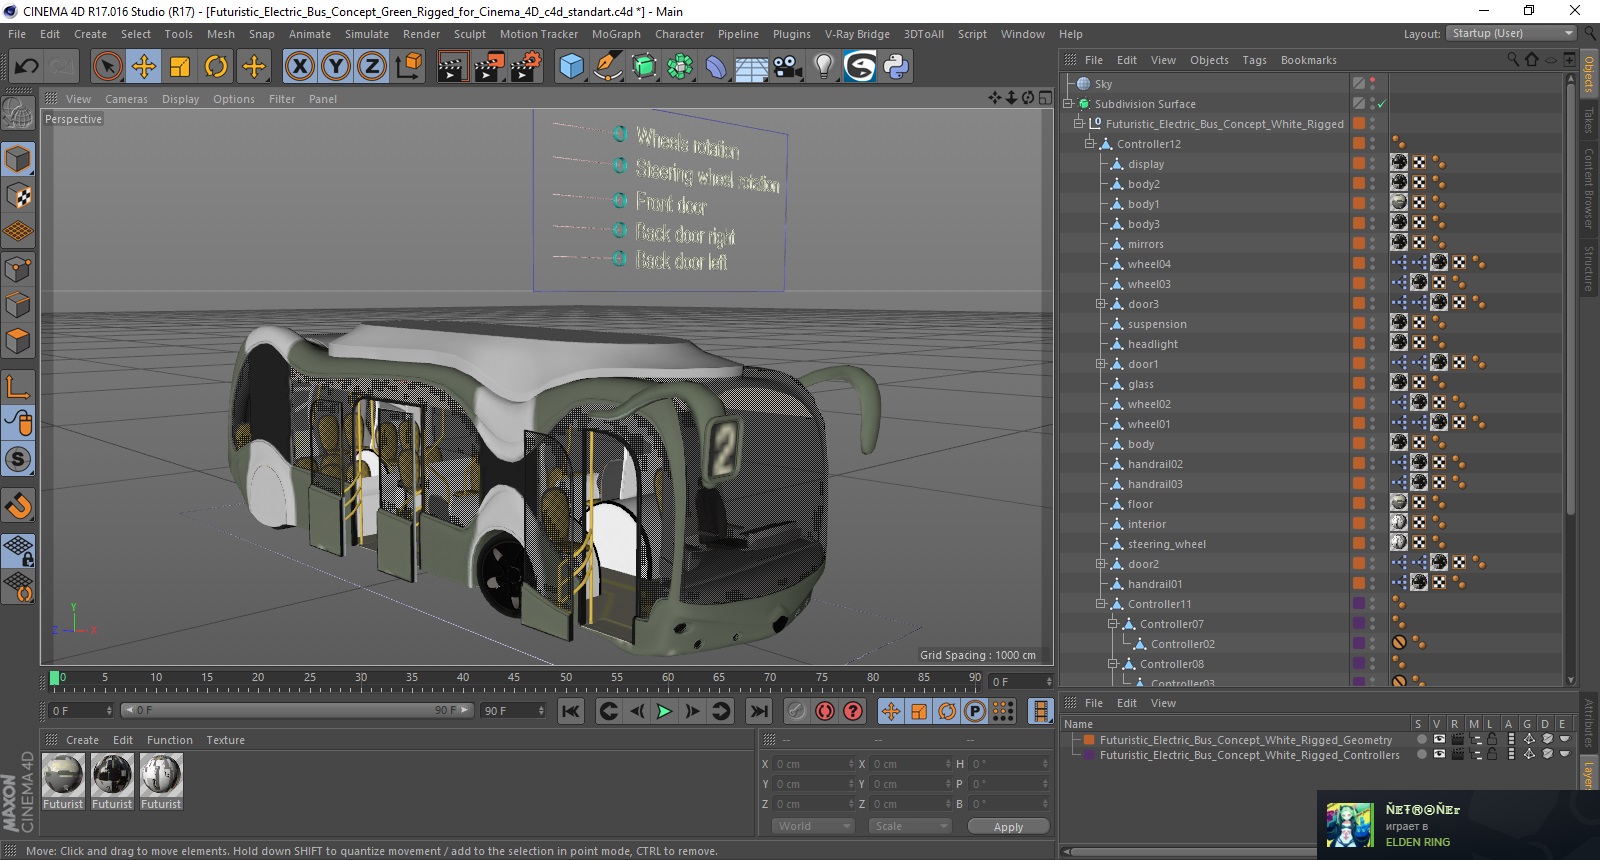1600x860 pixels.
Task: Open the Startup layout dropdown
Action: click(x=1511, y=33)
